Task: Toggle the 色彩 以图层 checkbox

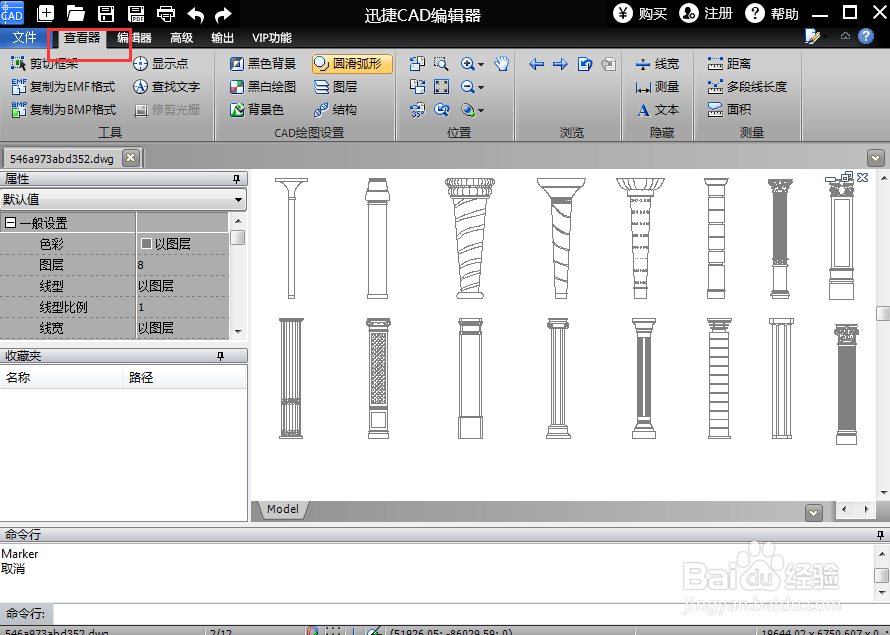Action: [x=146, y=244]
